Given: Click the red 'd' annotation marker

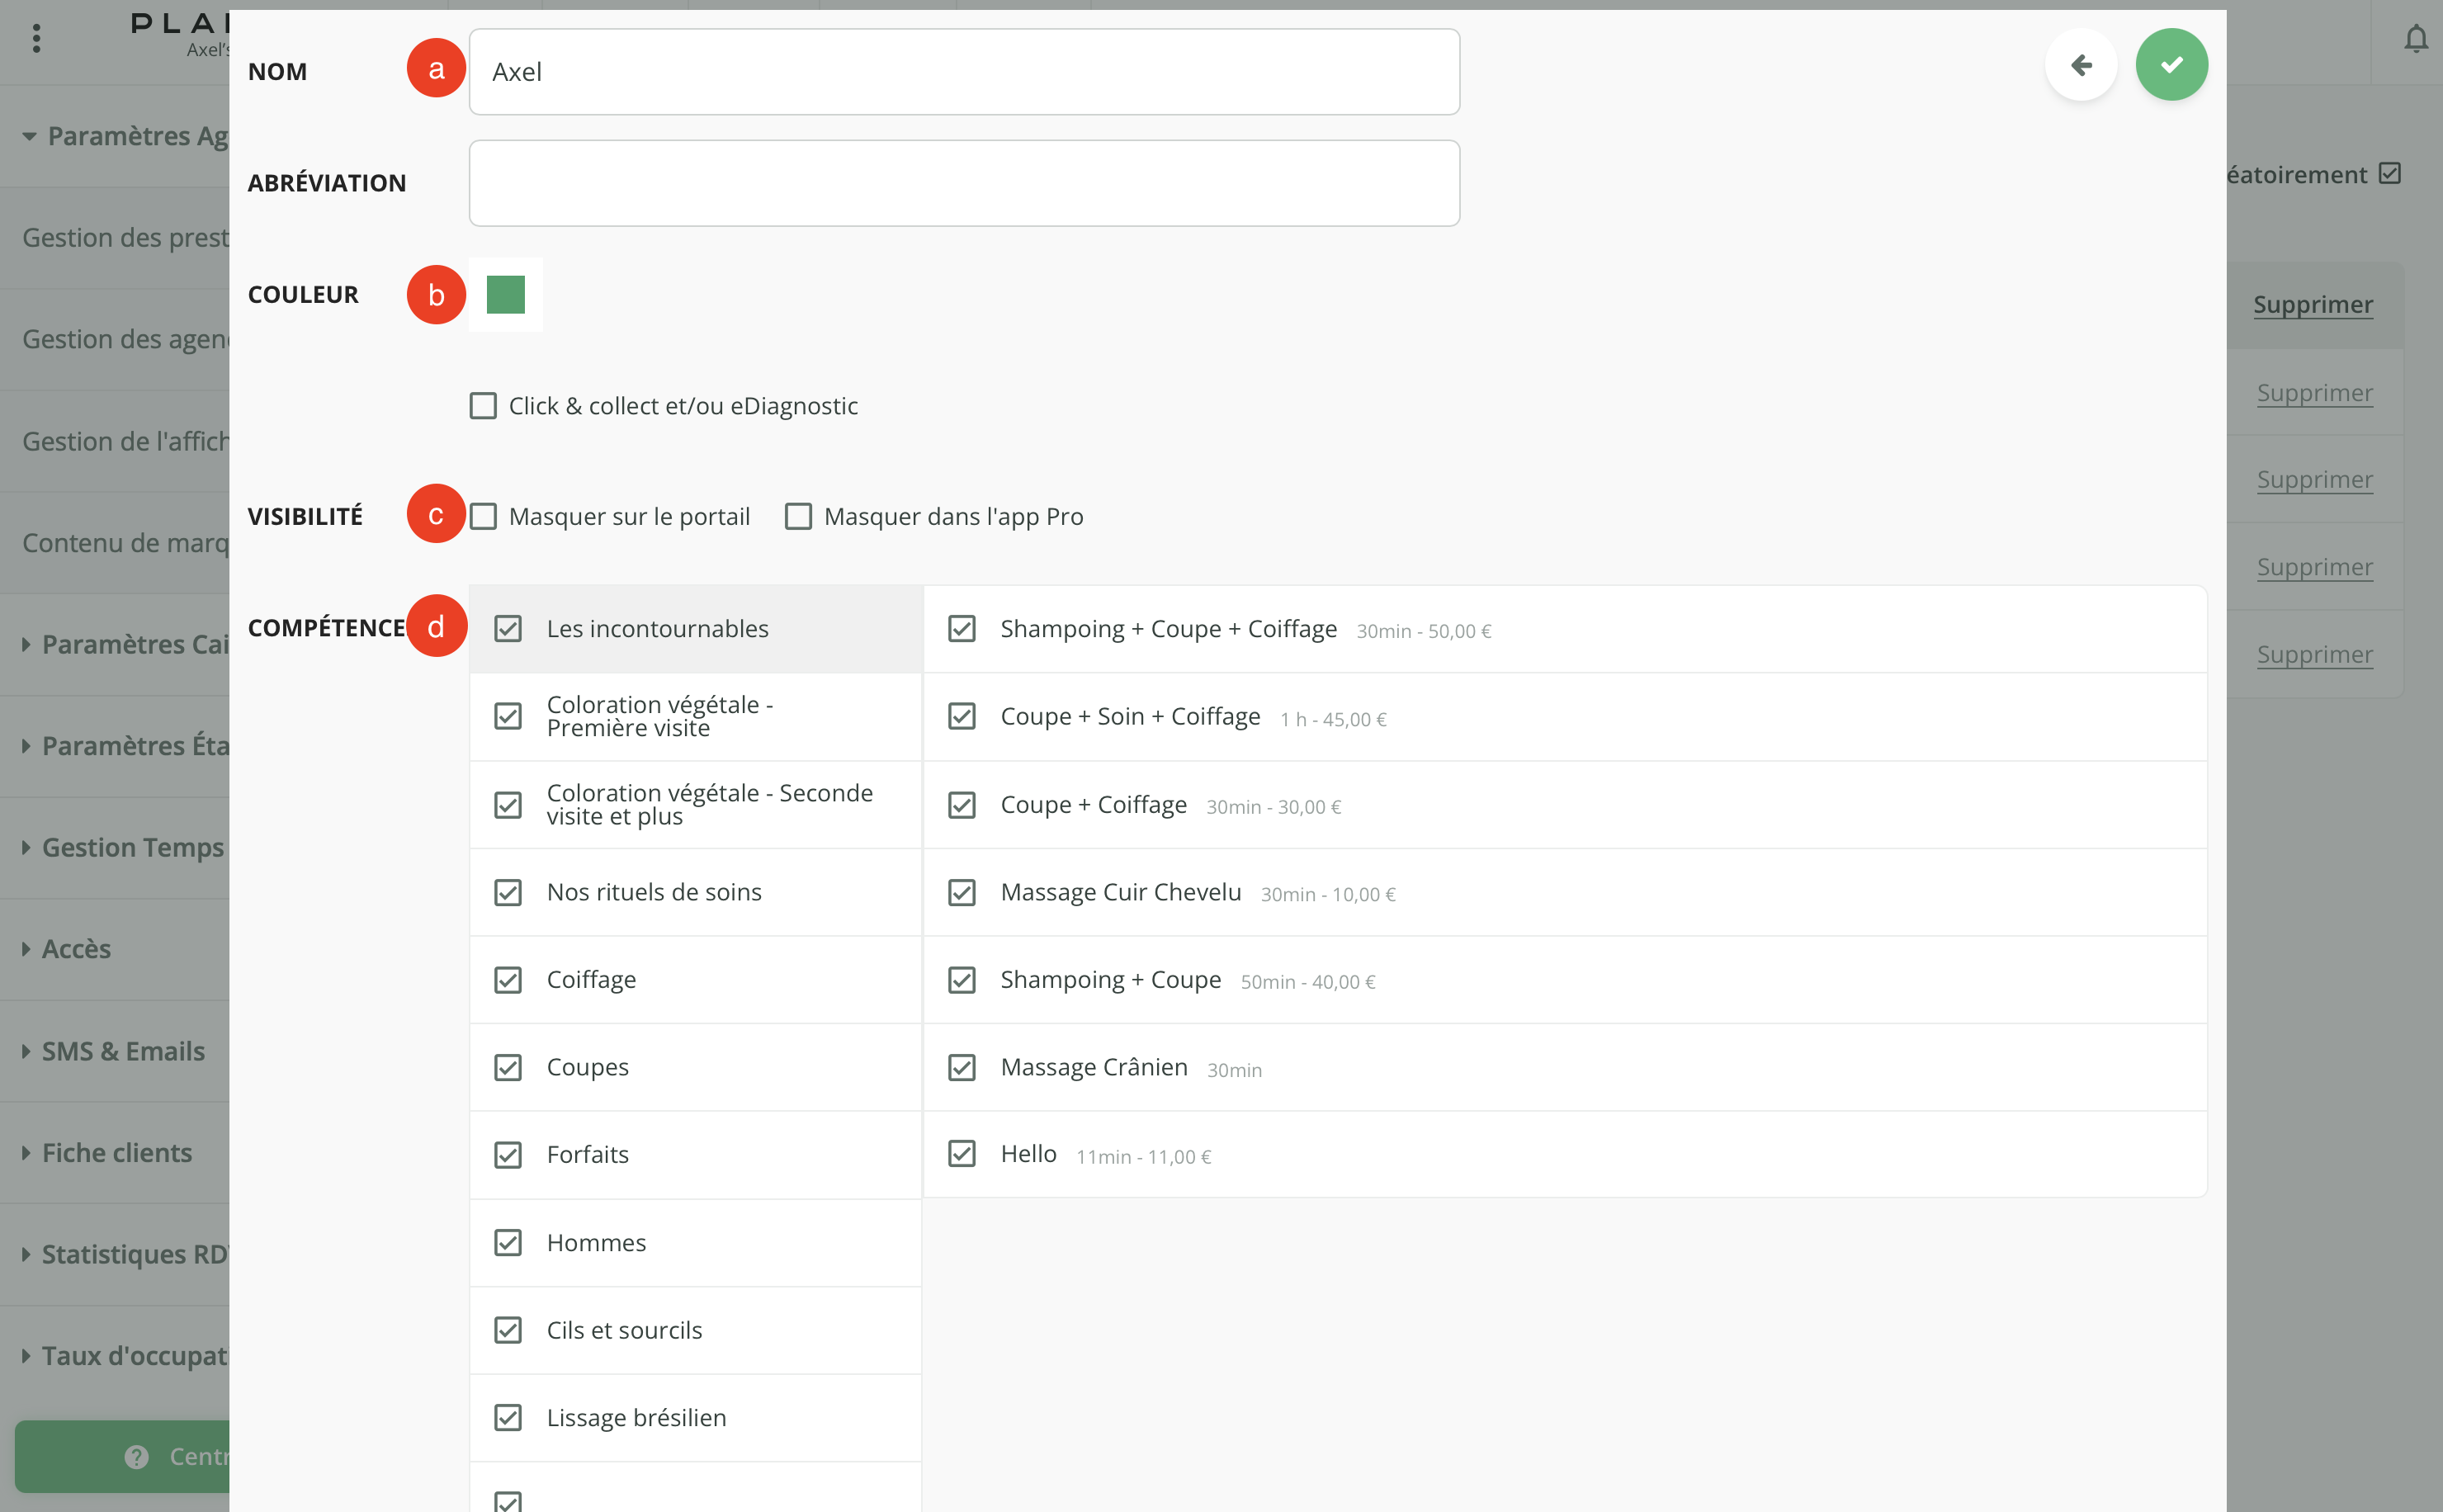Looking at the screenshot, I should click(436, 626).
